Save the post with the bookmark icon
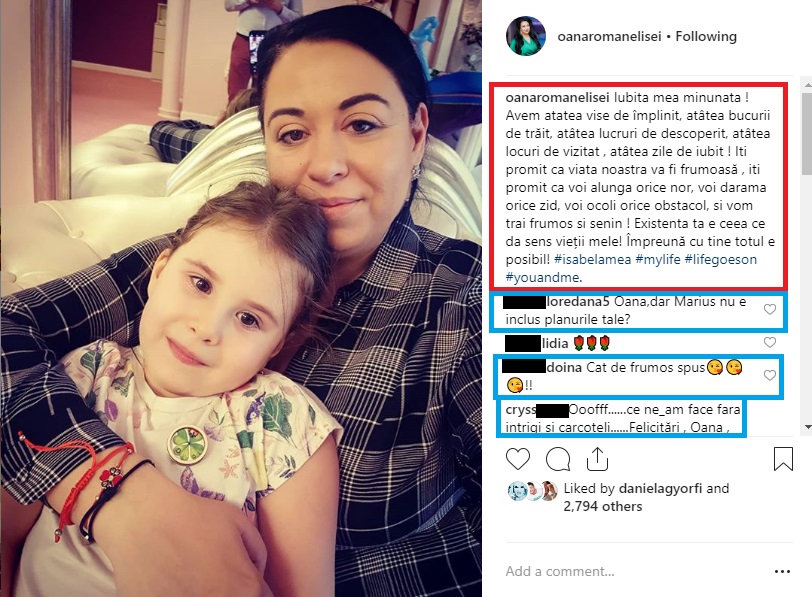Image resolution: width=812 pixels, height=597 pixels. [783, 459]
